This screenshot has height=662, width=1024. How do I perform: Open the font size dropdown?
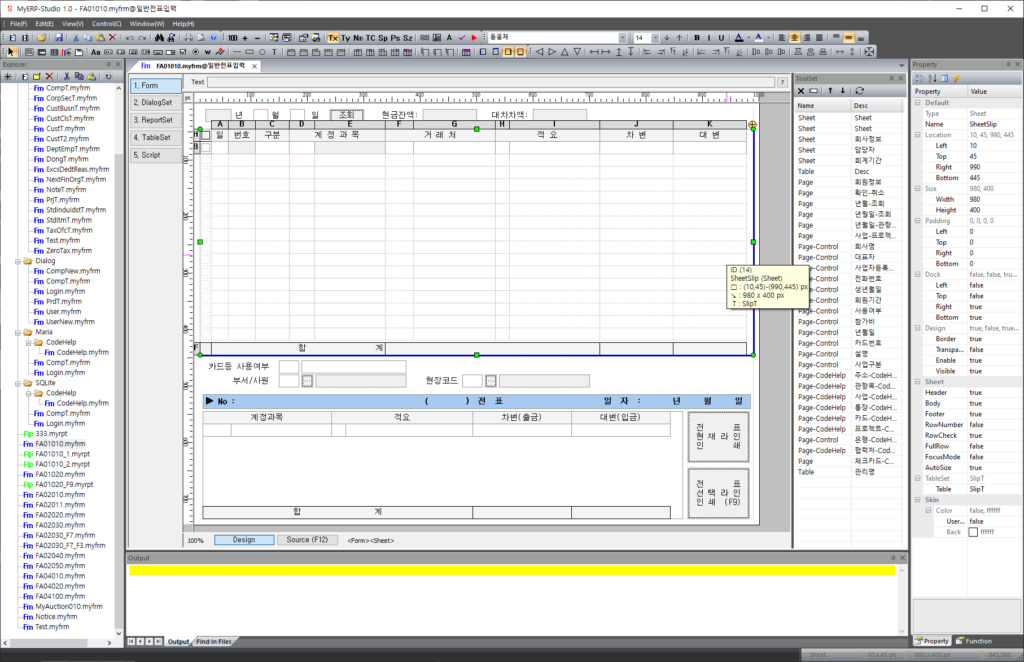tap(655, 38)
